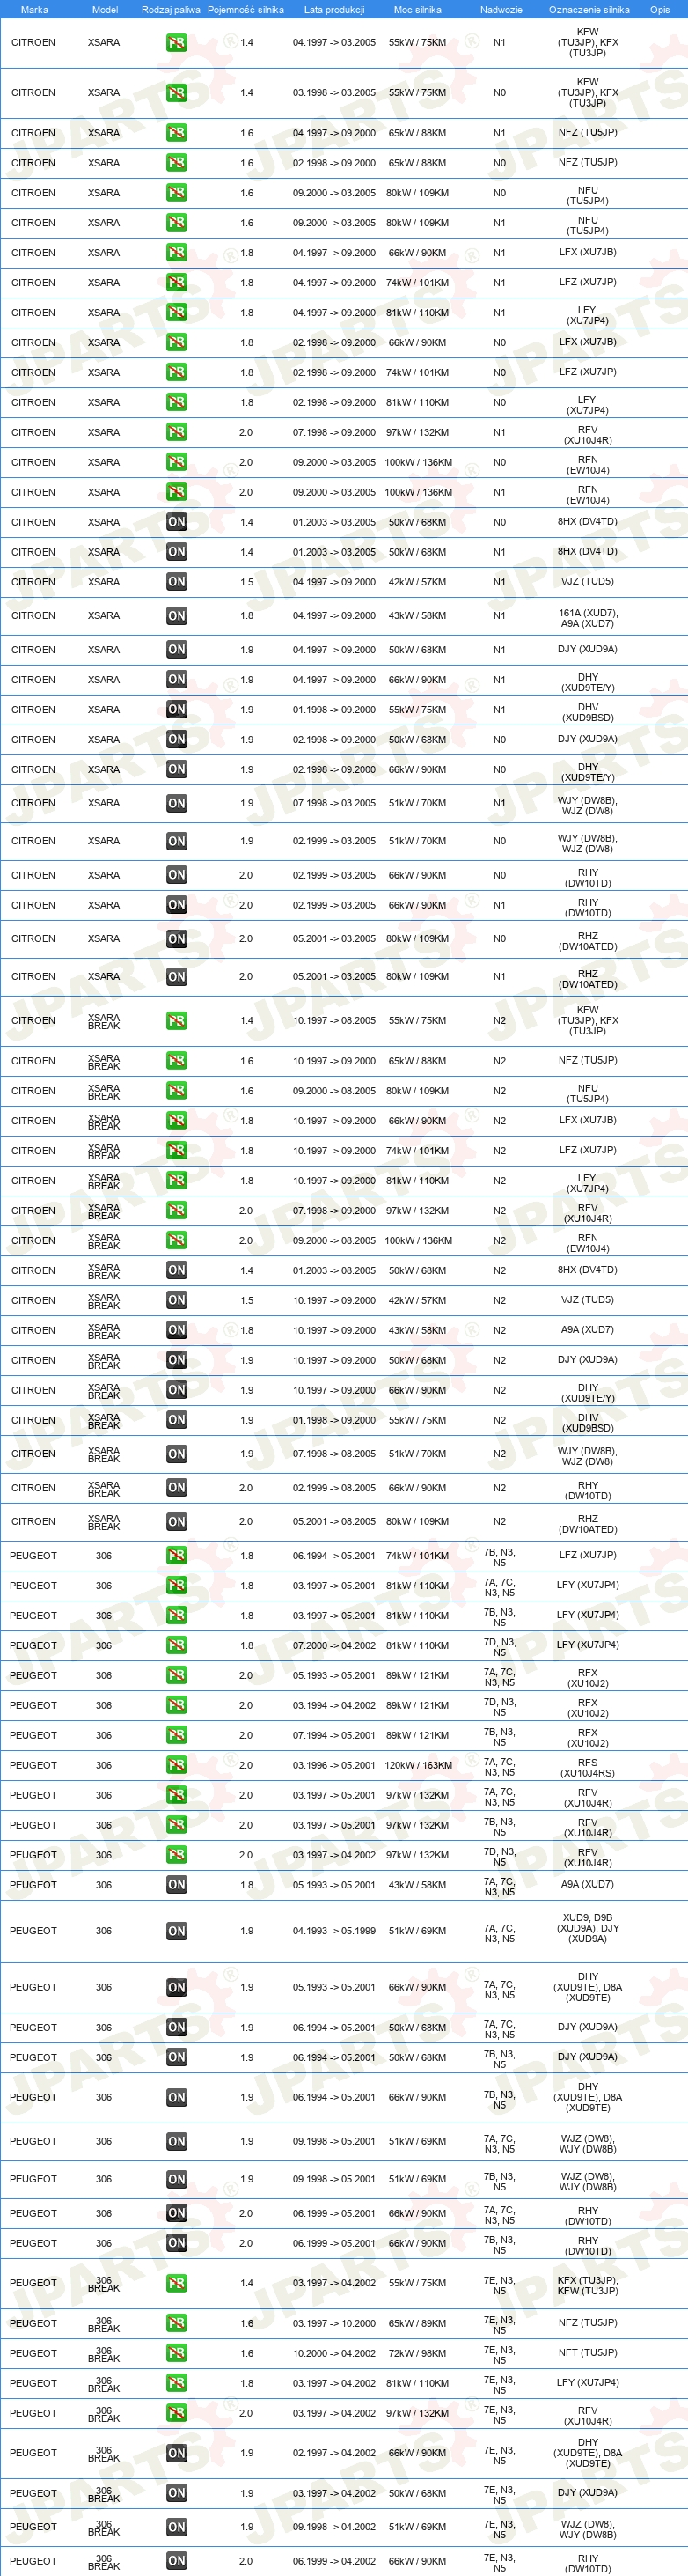Select the '65kW / 89KM' power cell
Image resolution: width=688 pixels, height=2576 pixels.
point(417,2324)
